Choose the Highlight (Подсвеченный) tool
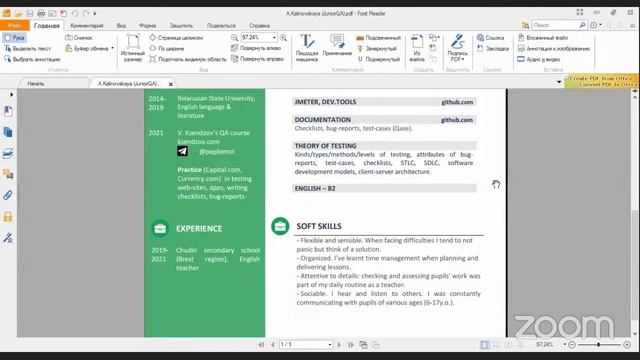Screen dimensions: 640x360 click(378, 38)
